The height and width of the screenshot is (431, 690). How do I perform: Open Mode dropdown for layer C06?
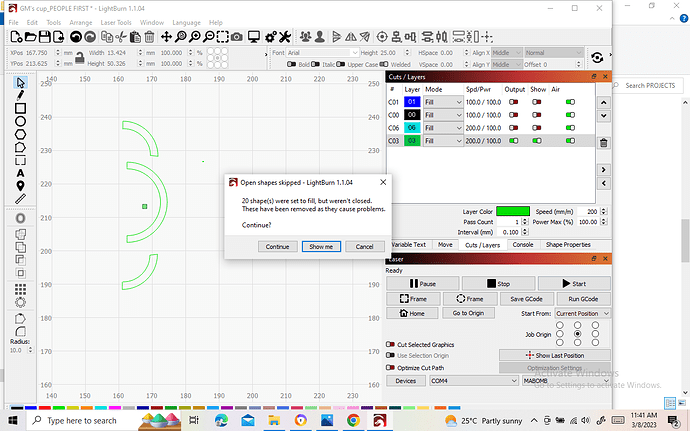click(443, 128)
